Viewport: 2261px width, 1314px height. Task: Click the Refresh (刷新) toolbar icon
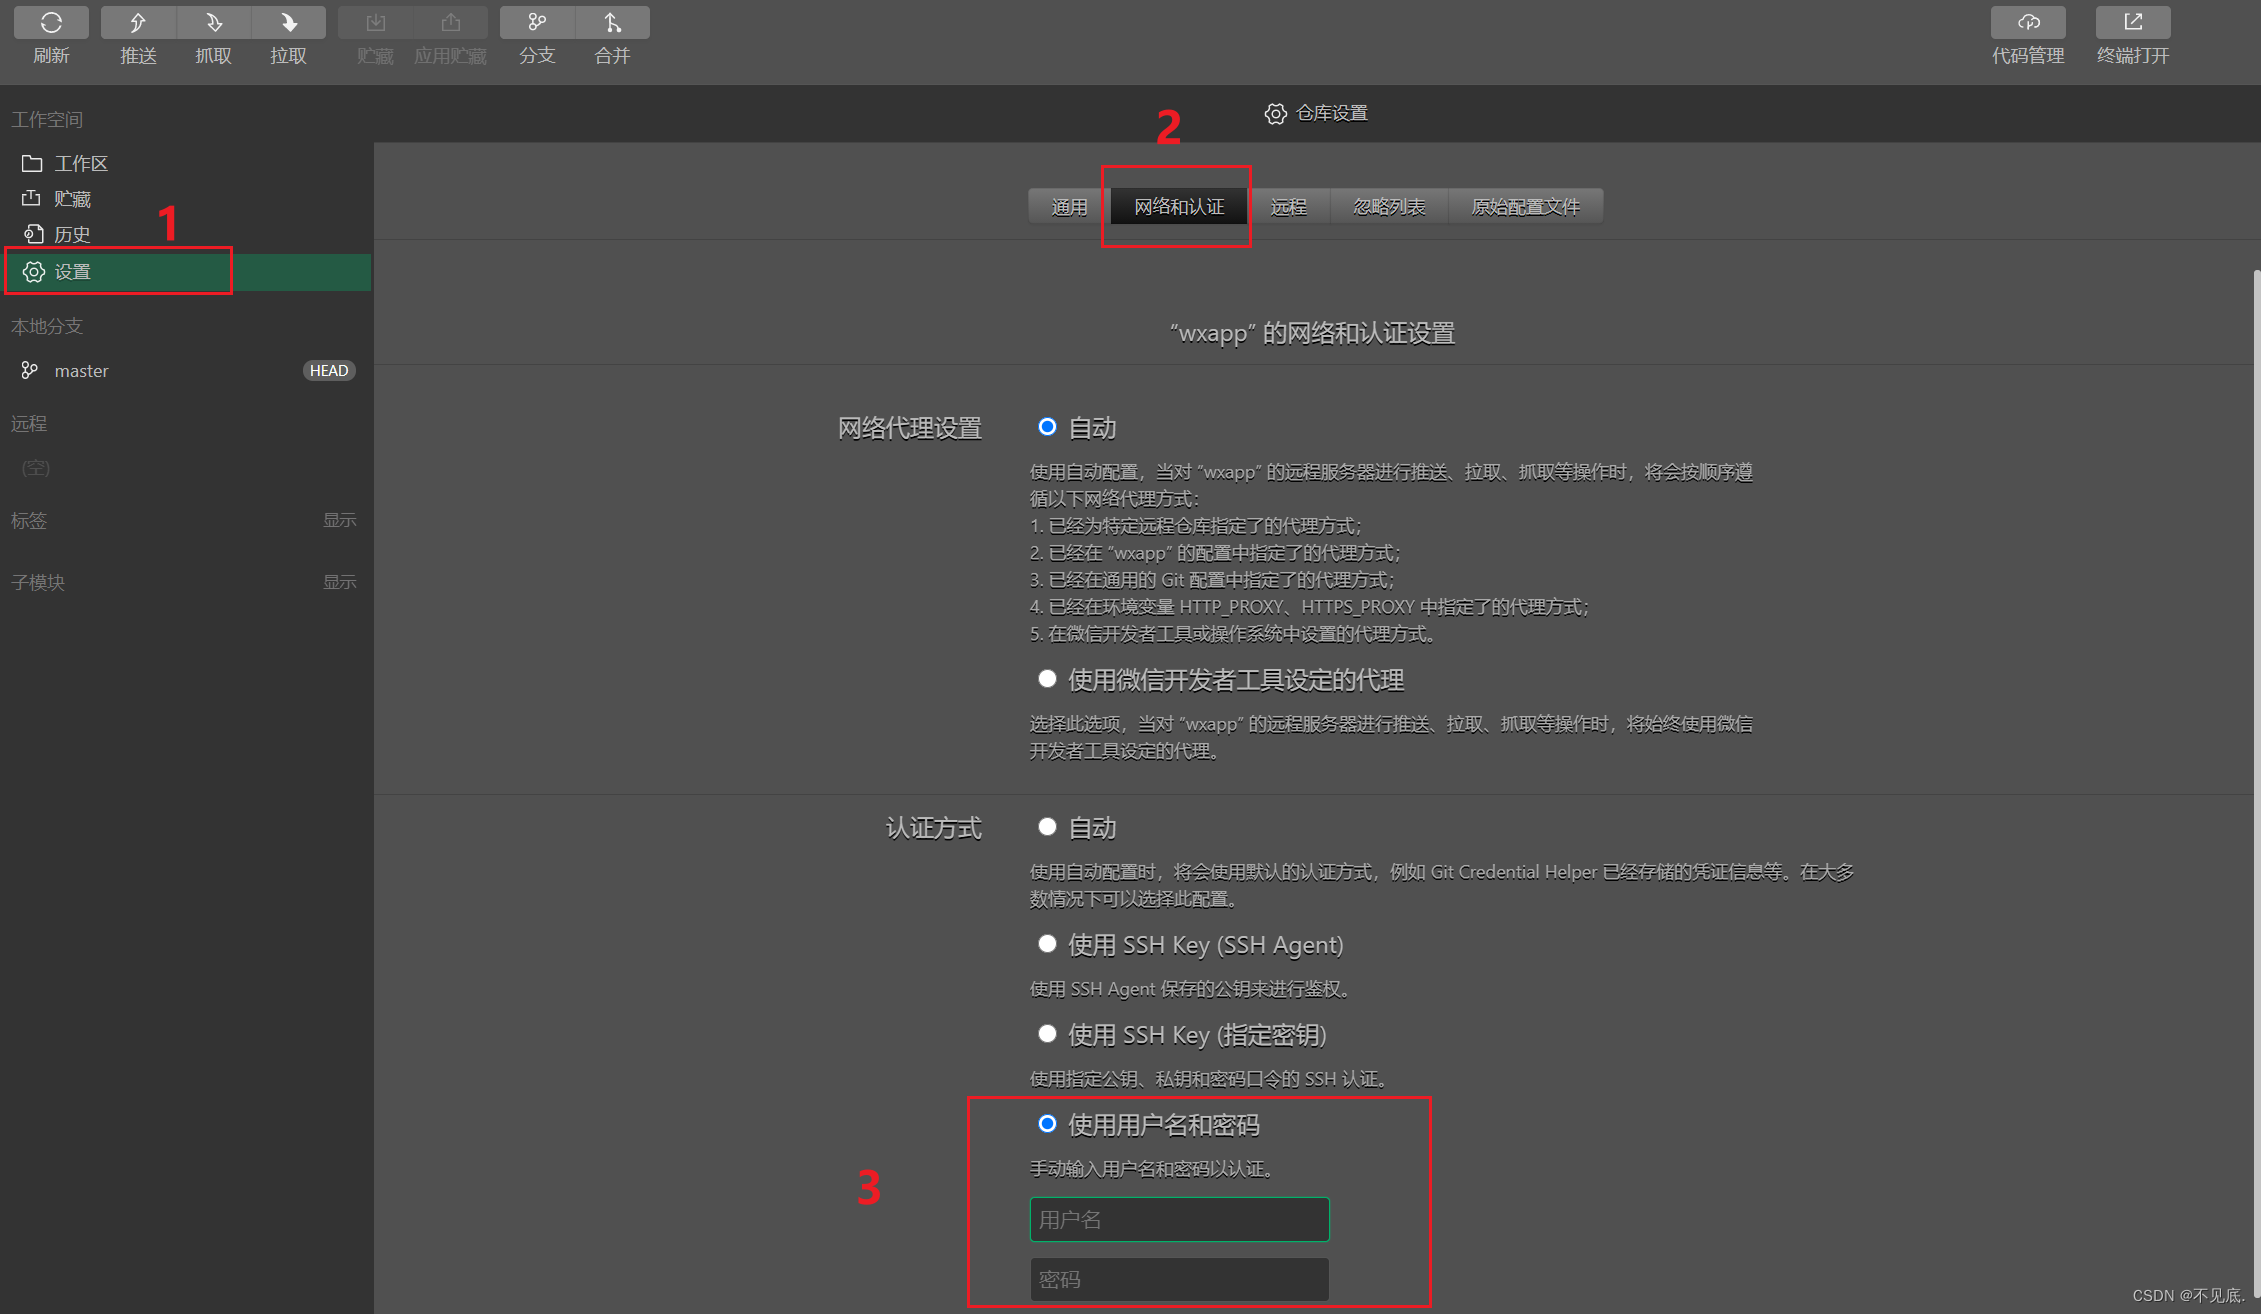click(51, 22)
